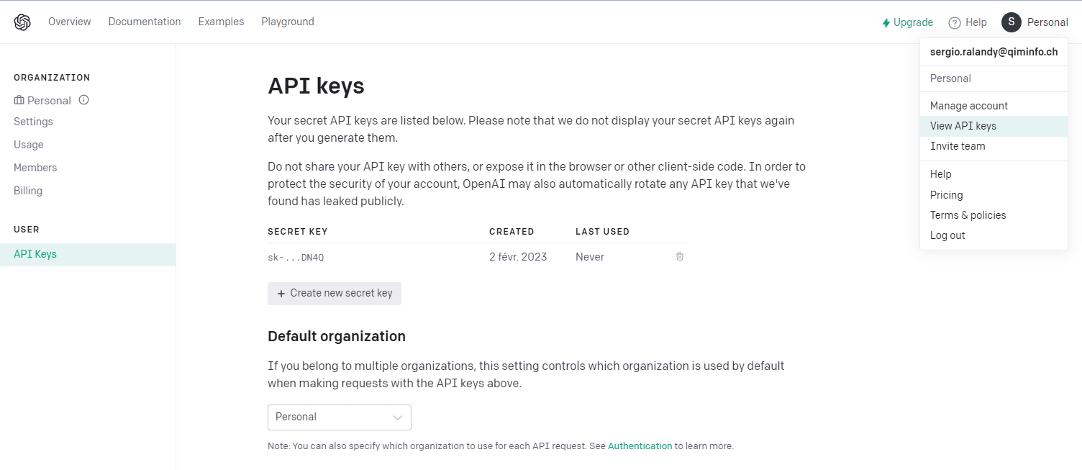Viewport: 1082px width, 470px height.
Task: Click the OpenAI logo icon
Action: tap(22, 22)
